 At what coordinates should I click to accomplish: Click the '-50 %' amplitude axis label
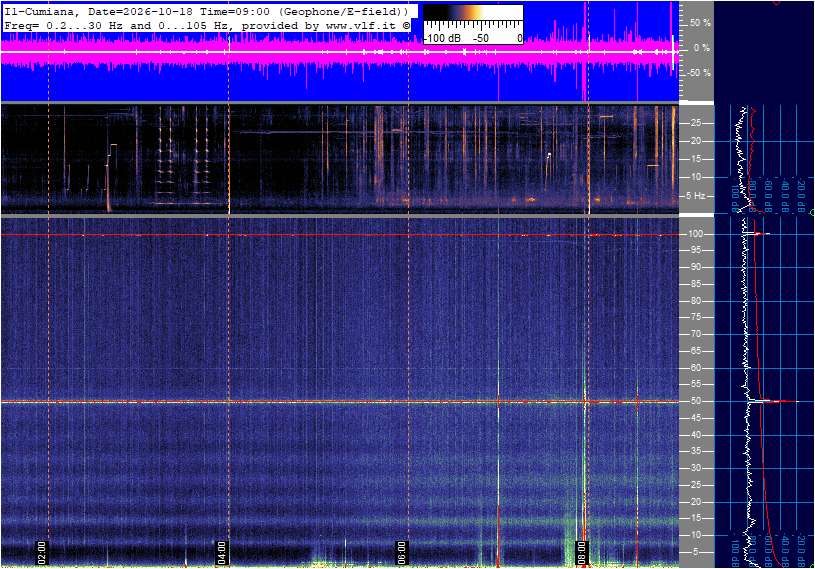tap(698, 73)
